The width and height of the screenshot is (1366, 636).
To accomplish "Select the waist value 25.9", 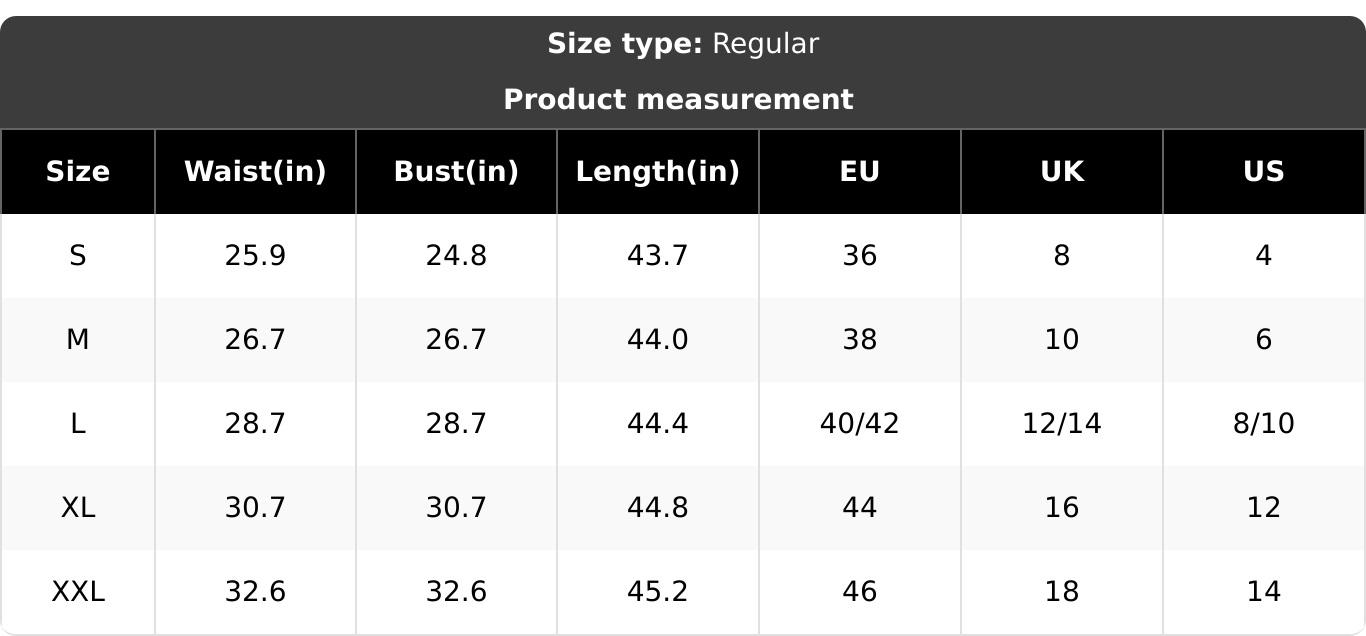I will point(256,256).
